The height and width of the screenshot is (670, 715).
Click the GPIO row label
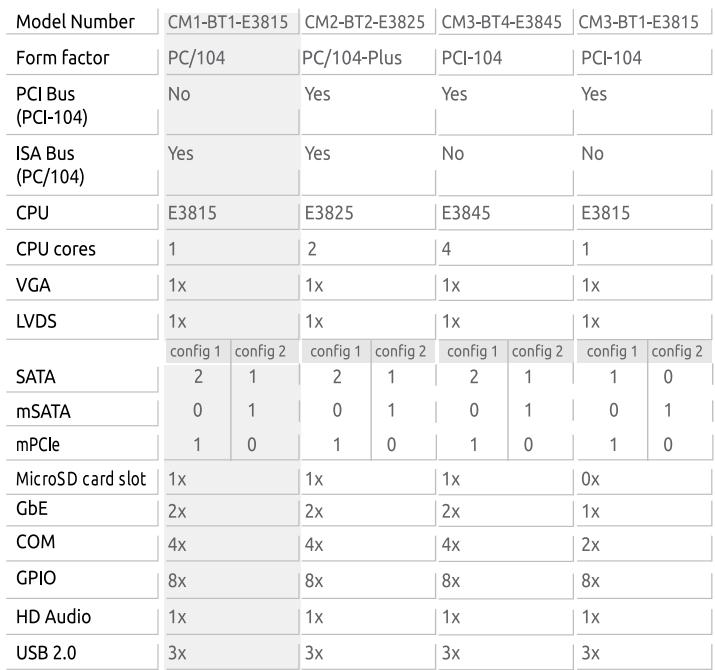tap(36, 578)
